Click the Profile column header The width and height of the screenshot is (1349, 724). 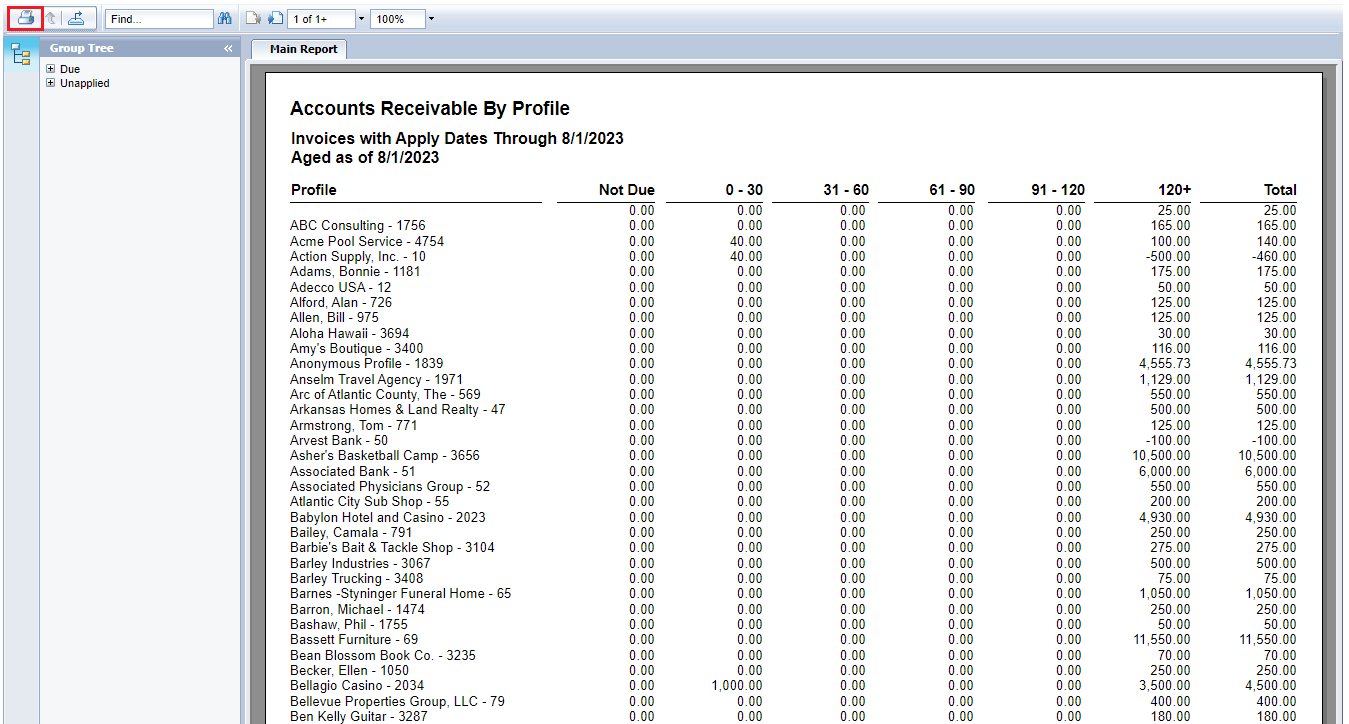[313, 190]
